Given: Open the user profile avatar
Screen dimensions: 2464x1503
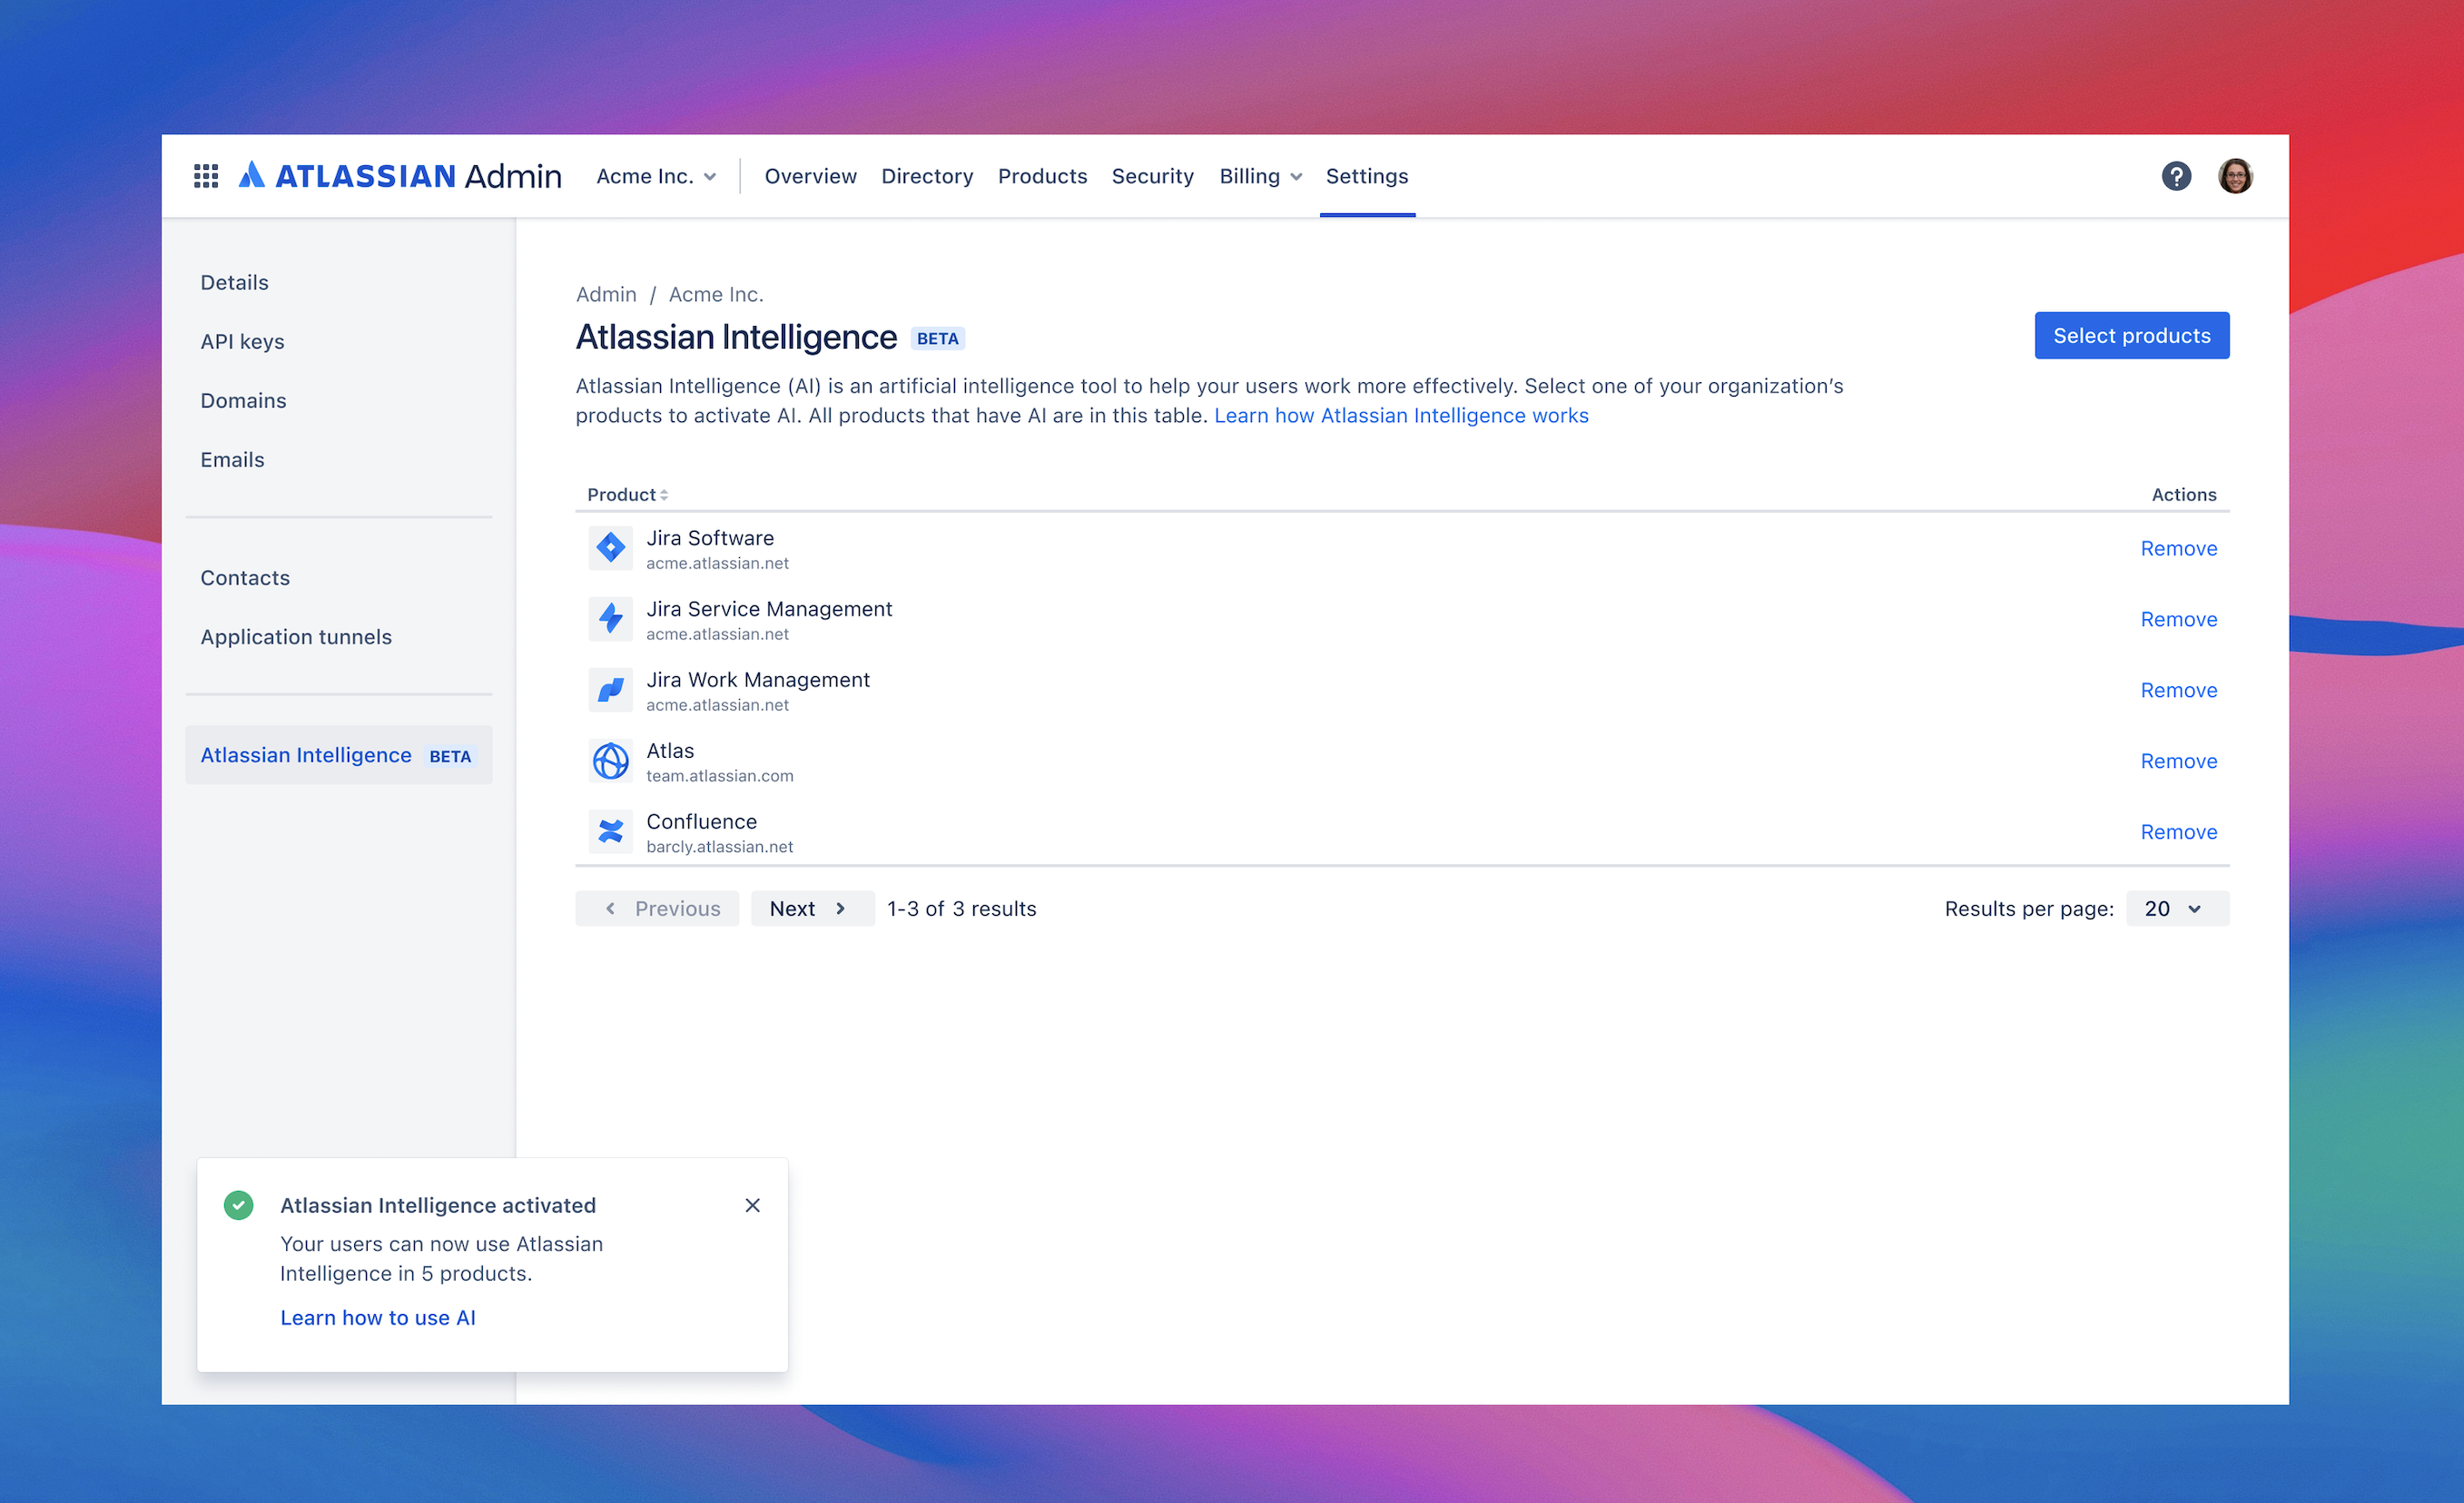Looking at the screenshot, I should [x=2235, y=176].
